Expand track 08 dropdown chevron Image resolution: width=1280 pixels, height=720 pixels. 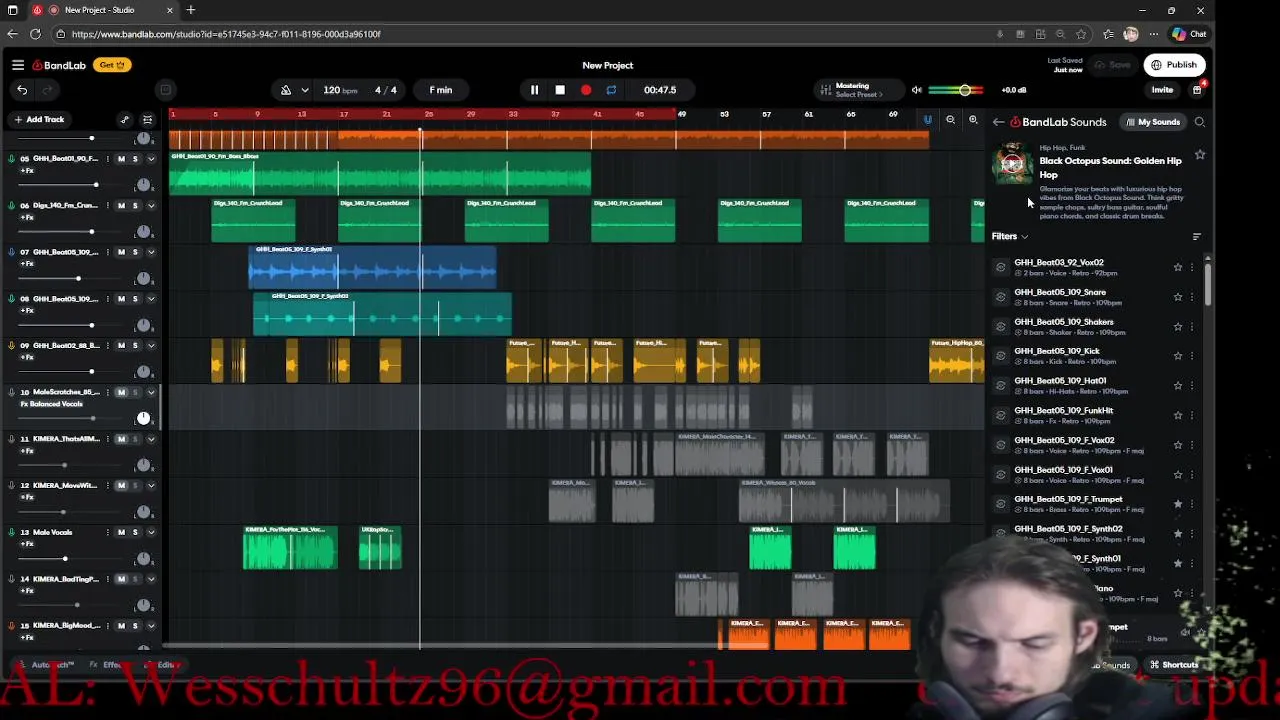[x=151, y=299]
